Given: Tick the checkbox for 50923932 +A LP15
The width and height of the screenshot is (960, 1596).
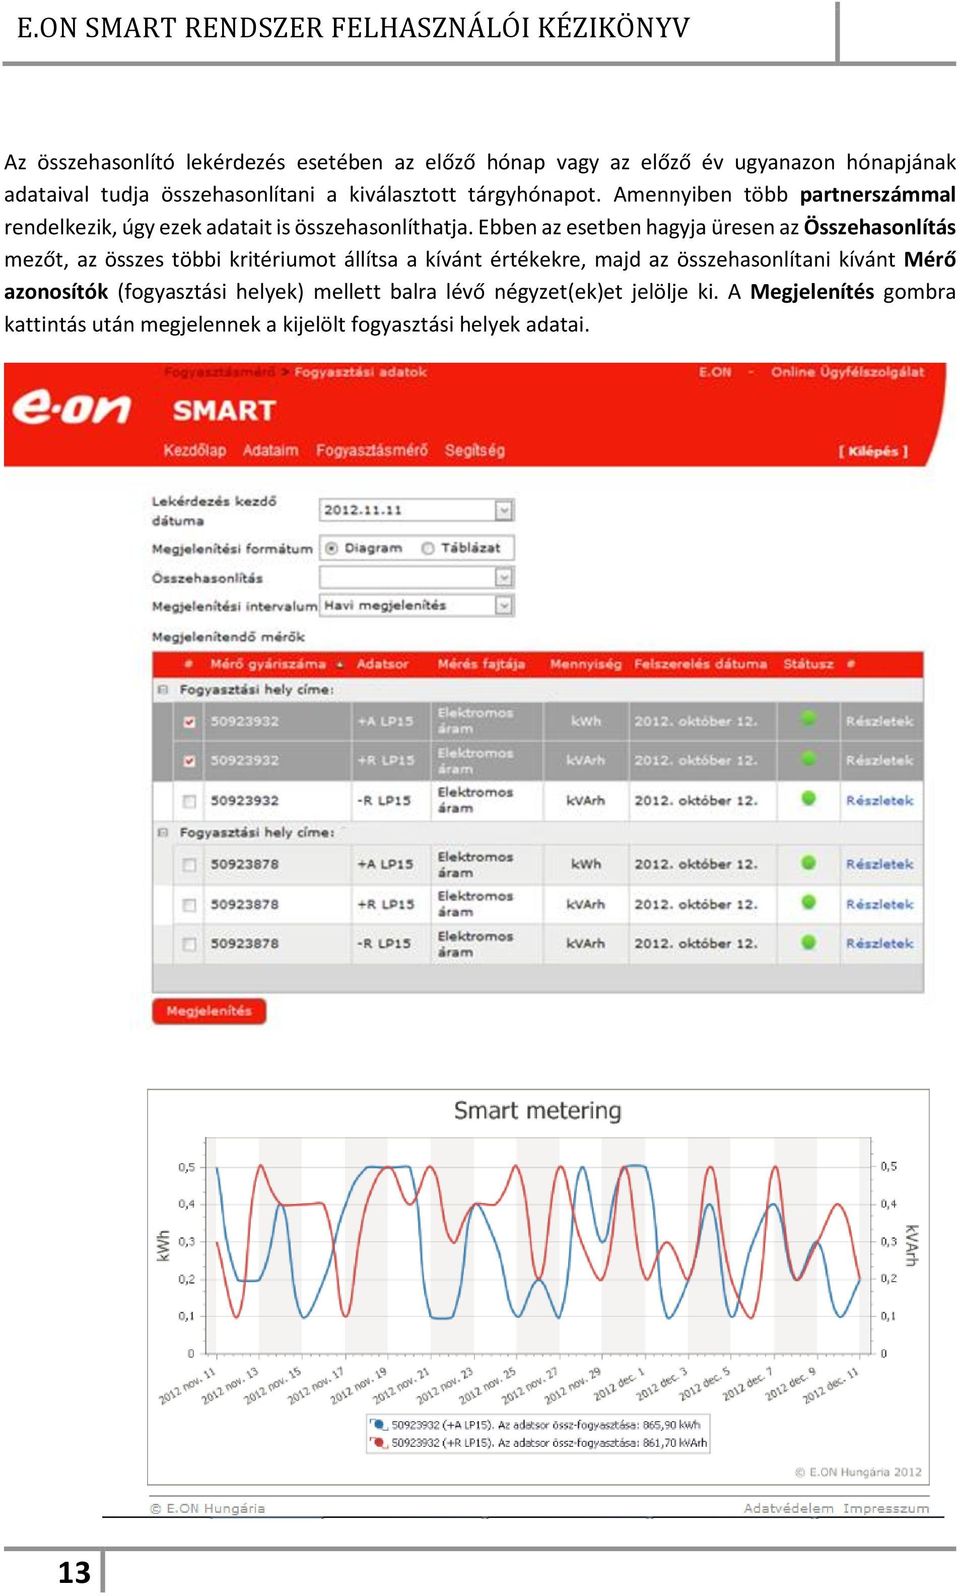Looking at the screenshot, I should (189, 721).
